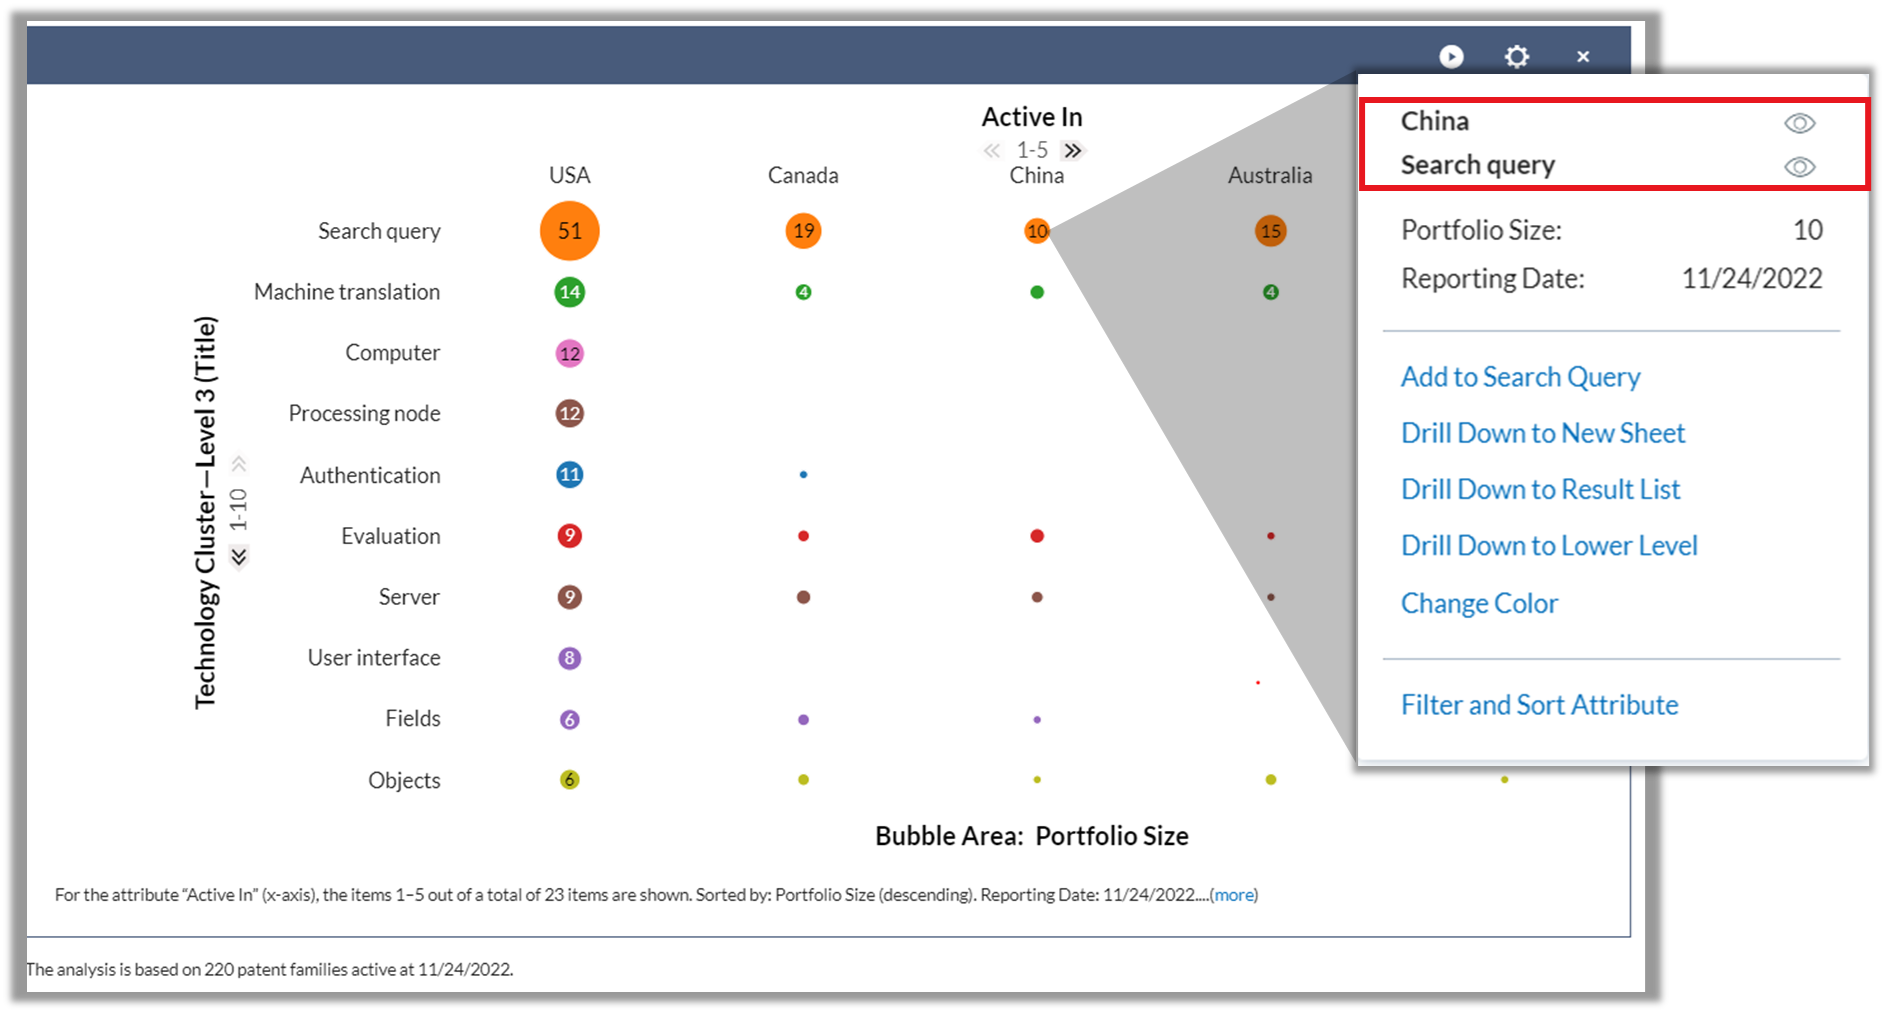Screen dimensions: 1886x1013
Task: Go to next Active In countries page
Action: [1073, 151]
